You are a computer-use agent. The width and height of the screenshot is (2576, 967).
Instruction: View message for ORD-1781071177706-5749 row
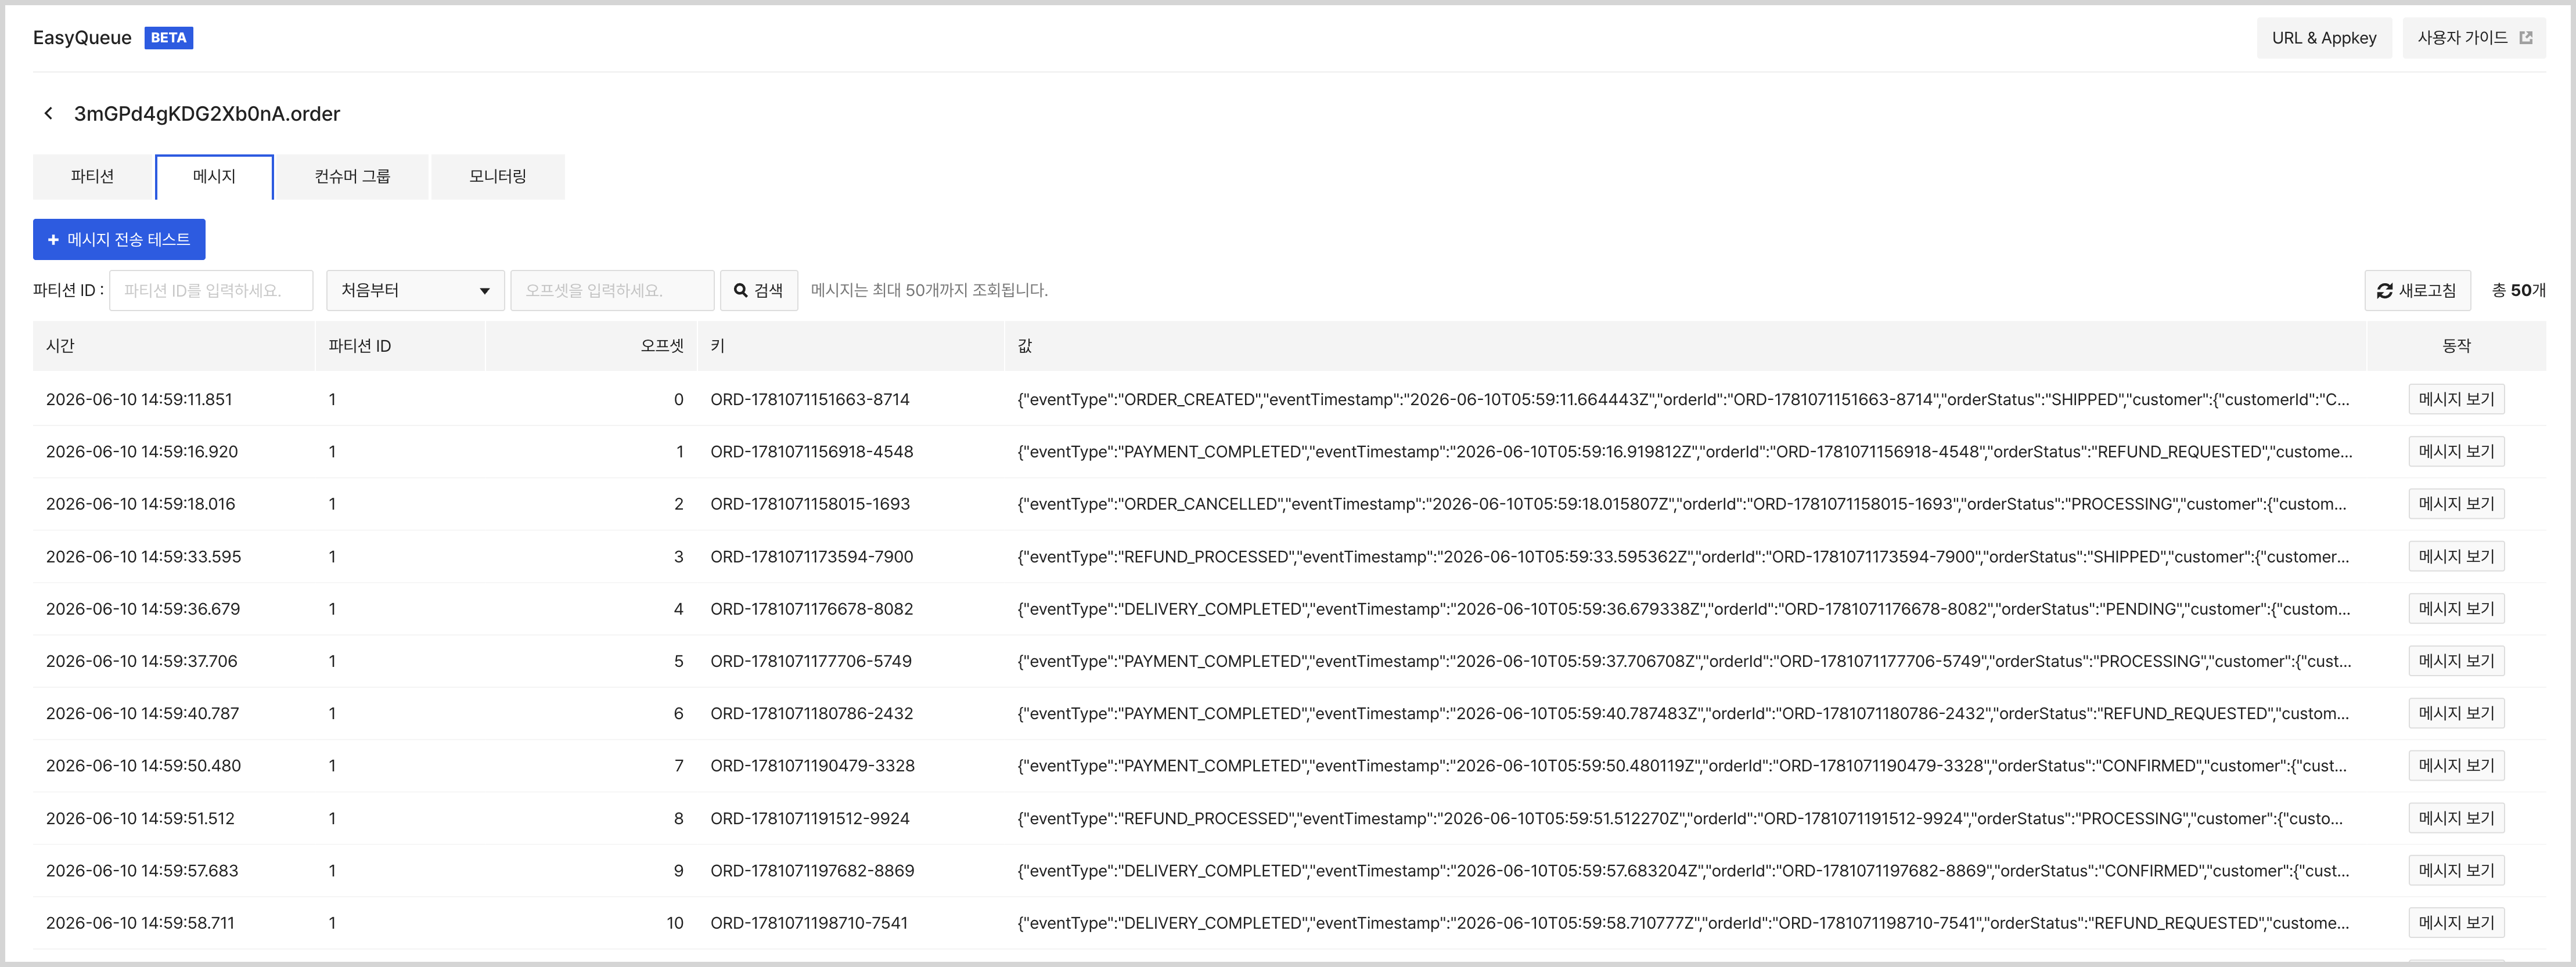tap(2456, 661)
